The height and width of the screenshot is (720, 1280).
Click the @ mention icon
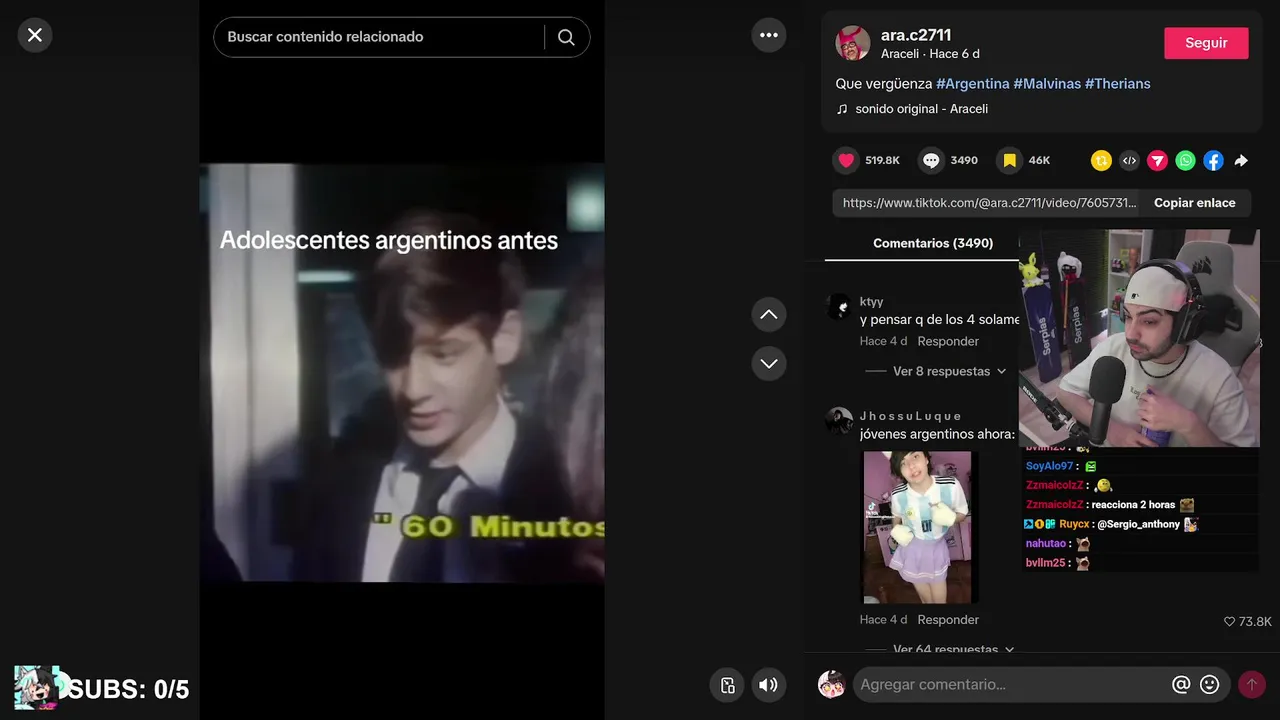[x=1181, y=685]
